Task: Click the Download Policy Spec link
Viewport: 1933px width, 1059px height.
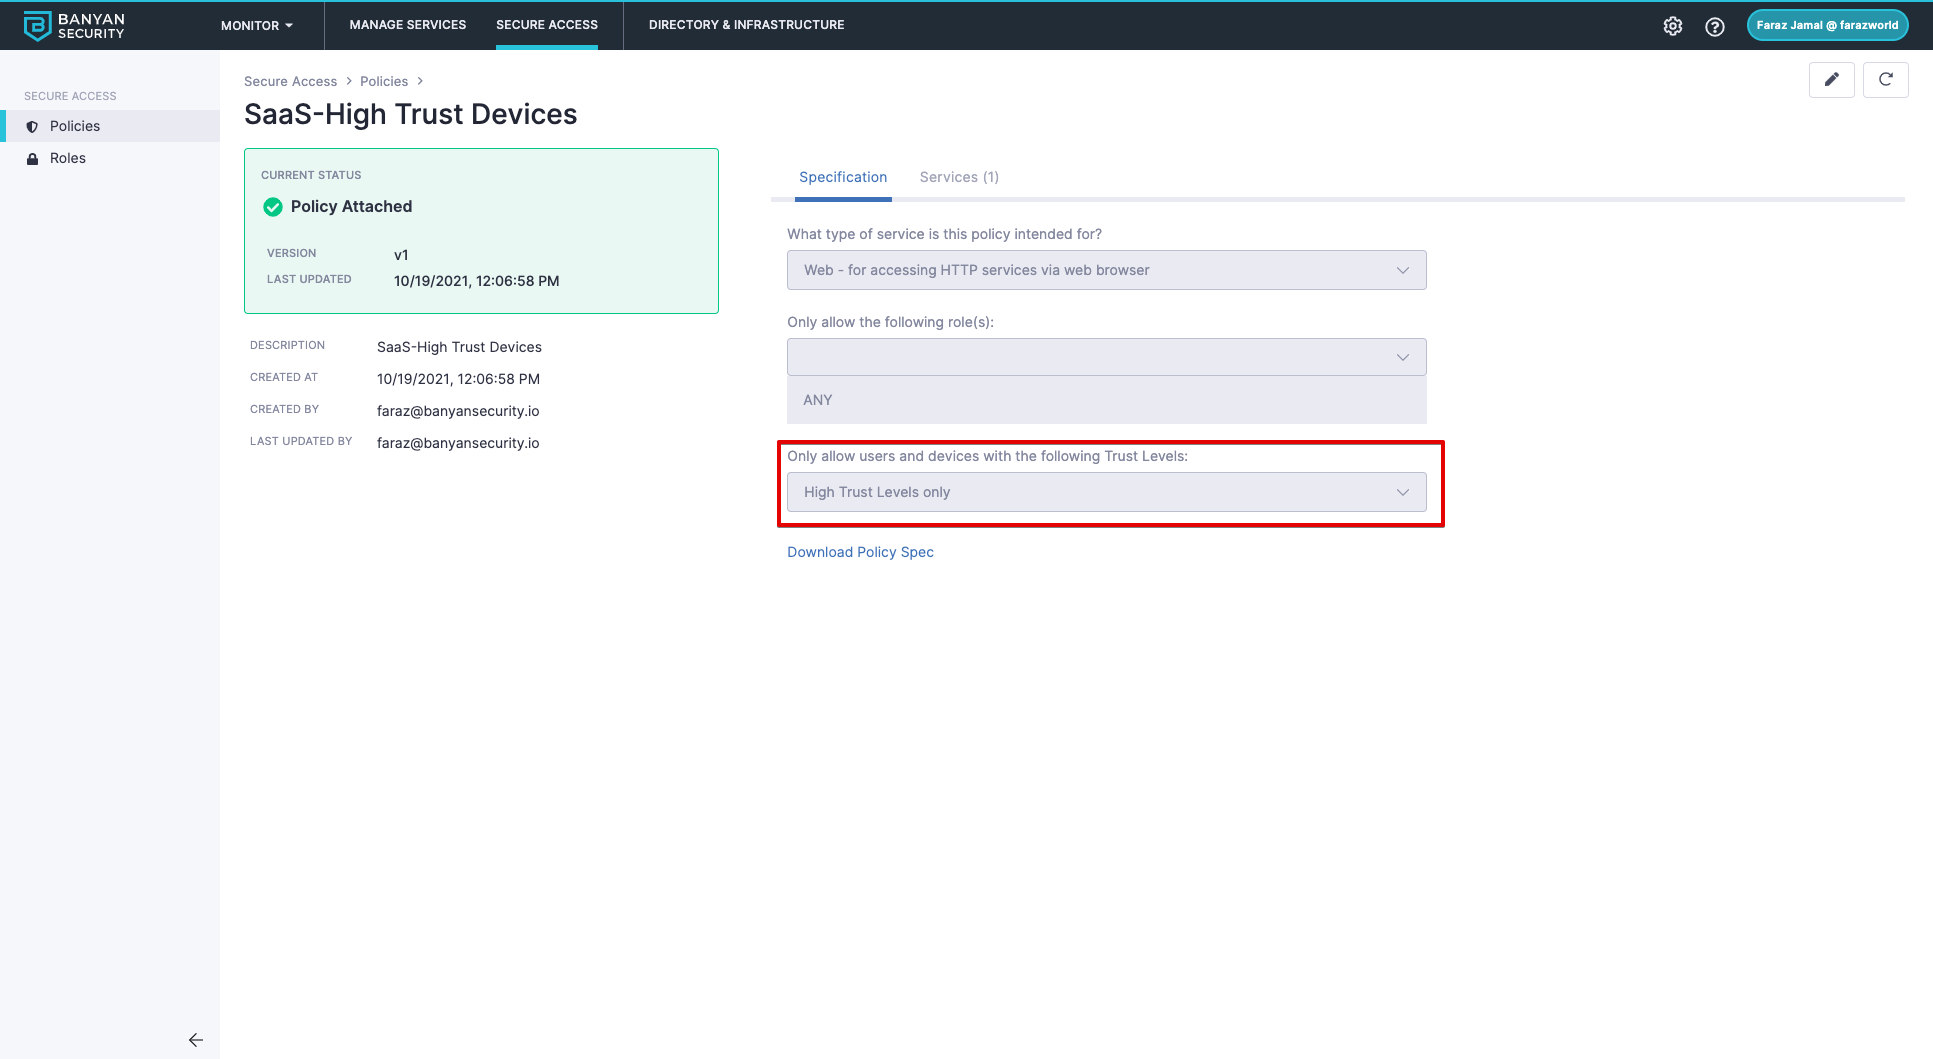Action: coord(860,552)
